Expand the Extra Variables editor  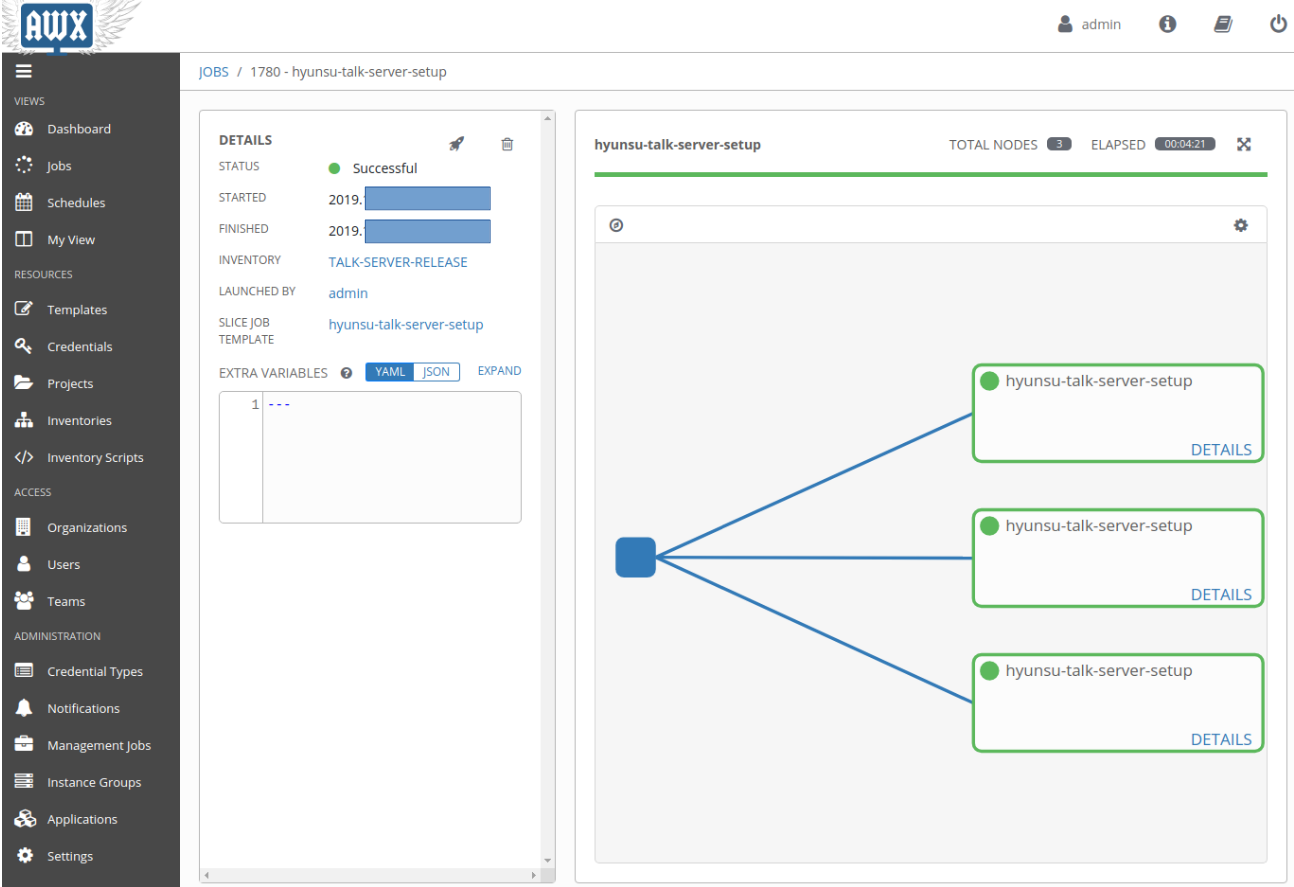coord(499,371)
